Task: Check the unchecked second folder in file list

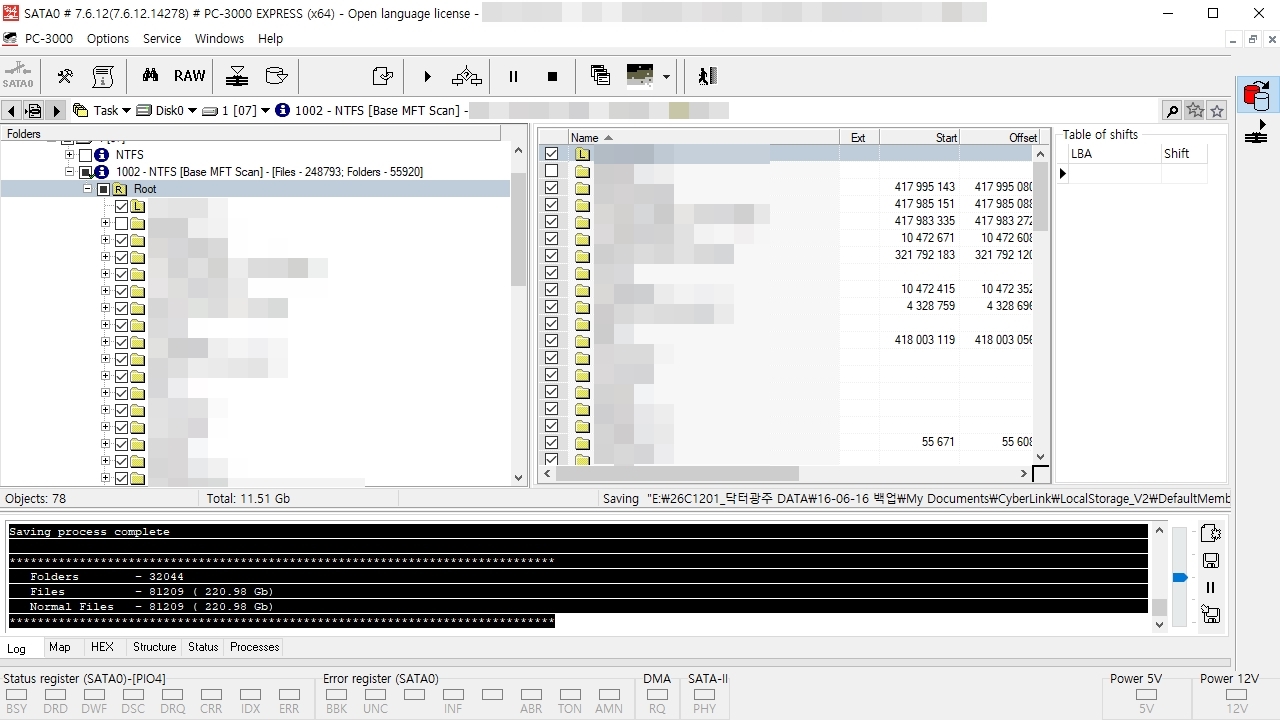Action: 551,171
